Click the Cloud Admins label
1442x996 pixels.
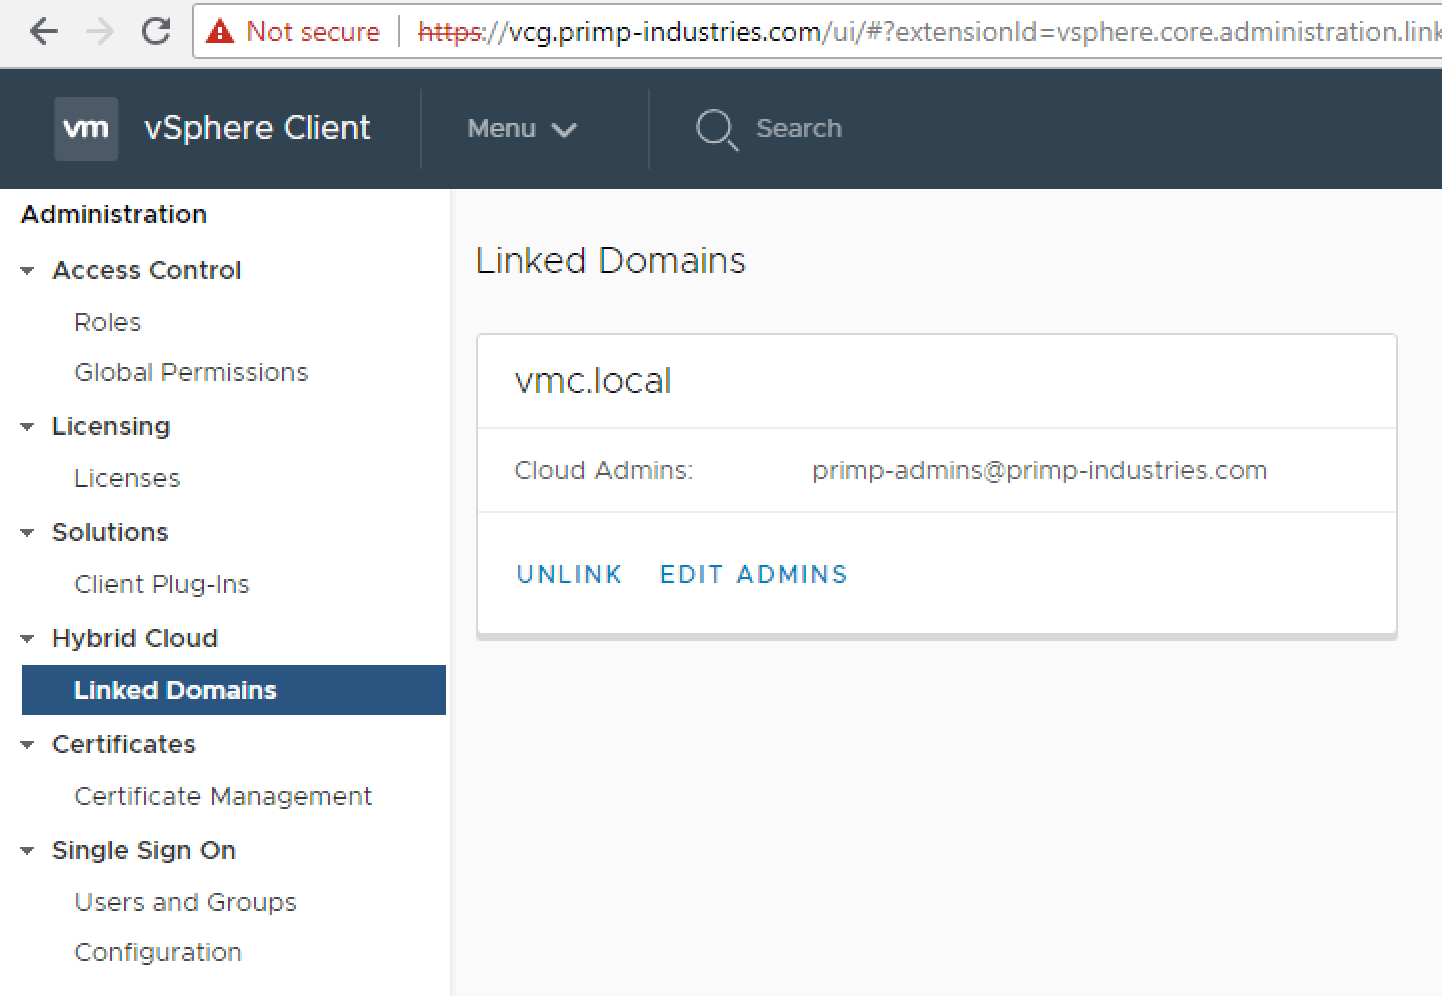pyautogui.click(x=604, y=470)
